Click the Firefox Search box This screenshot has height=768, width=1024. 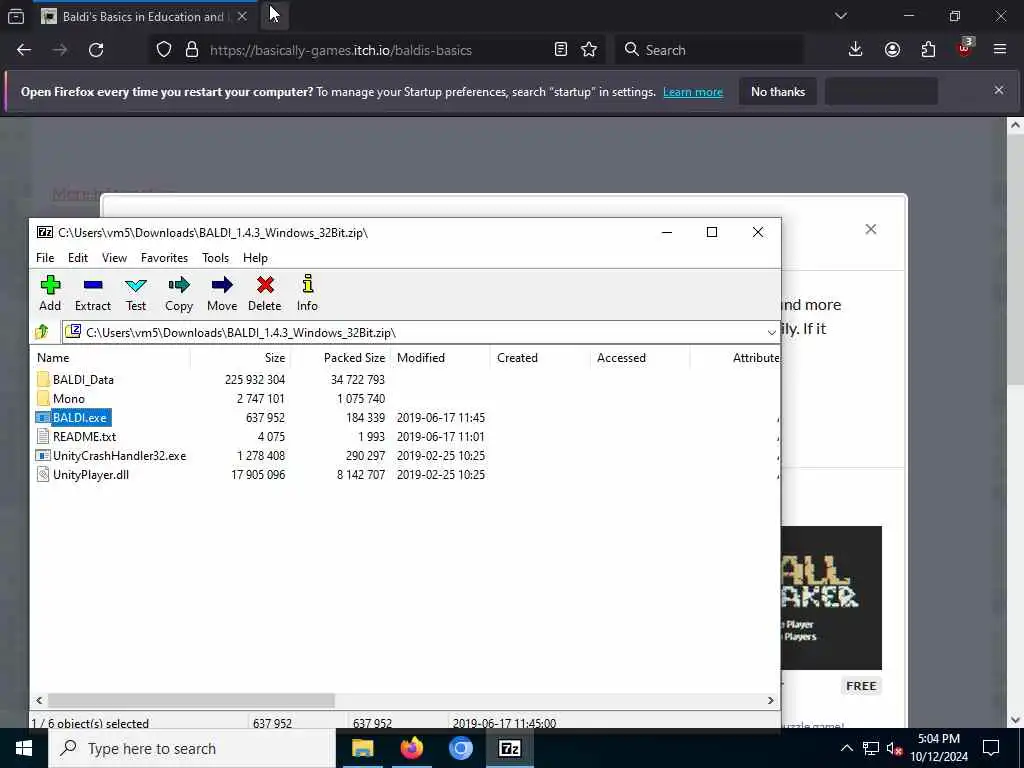pos(709,50)
